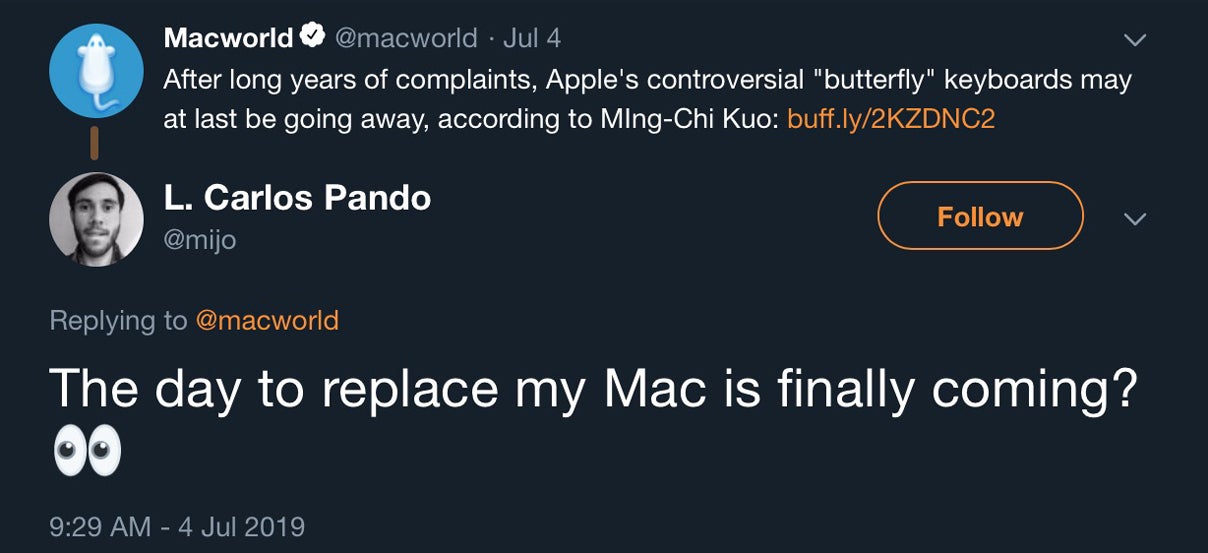The width and height of the screenshot is (1208, 553).
Task: Follow L. Carlos Pando
Action: [980, 216]
